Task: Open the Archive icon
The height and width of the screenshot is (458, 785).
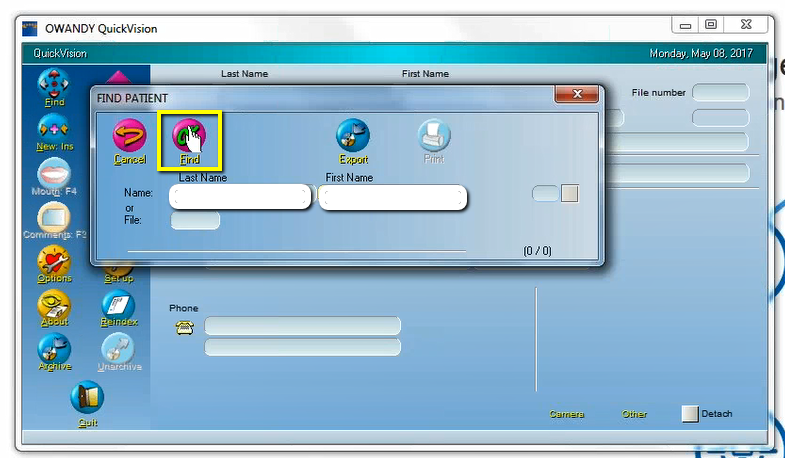Action: (x=54, y=352)
